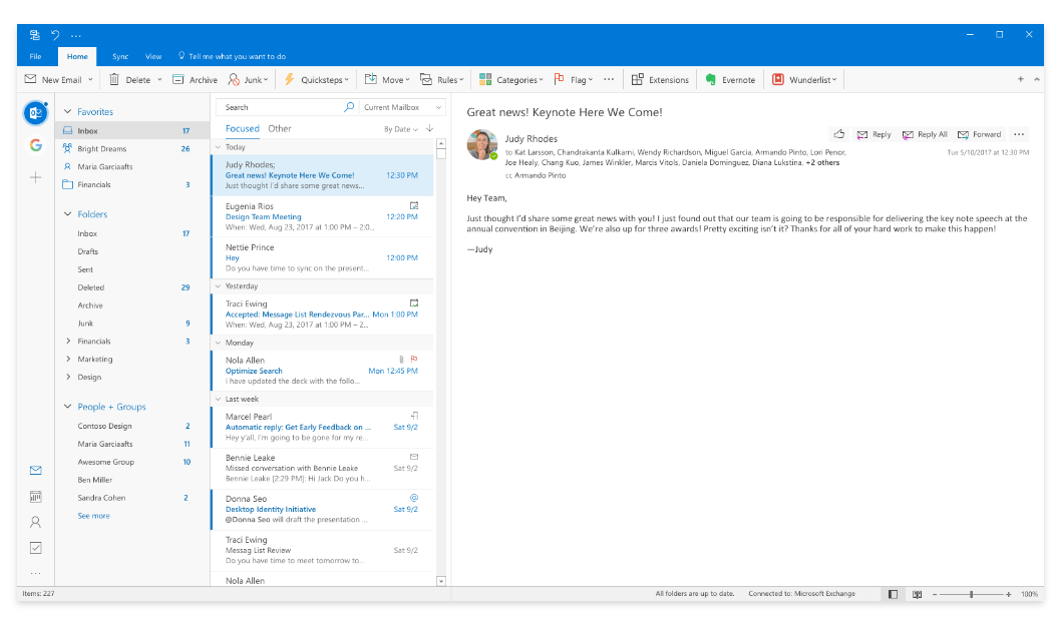Image resolution: width=1064 pixels, height=620 pixels.
Task: Launch Wunderlist from the ribbon
Action: [x=805, y=79]
